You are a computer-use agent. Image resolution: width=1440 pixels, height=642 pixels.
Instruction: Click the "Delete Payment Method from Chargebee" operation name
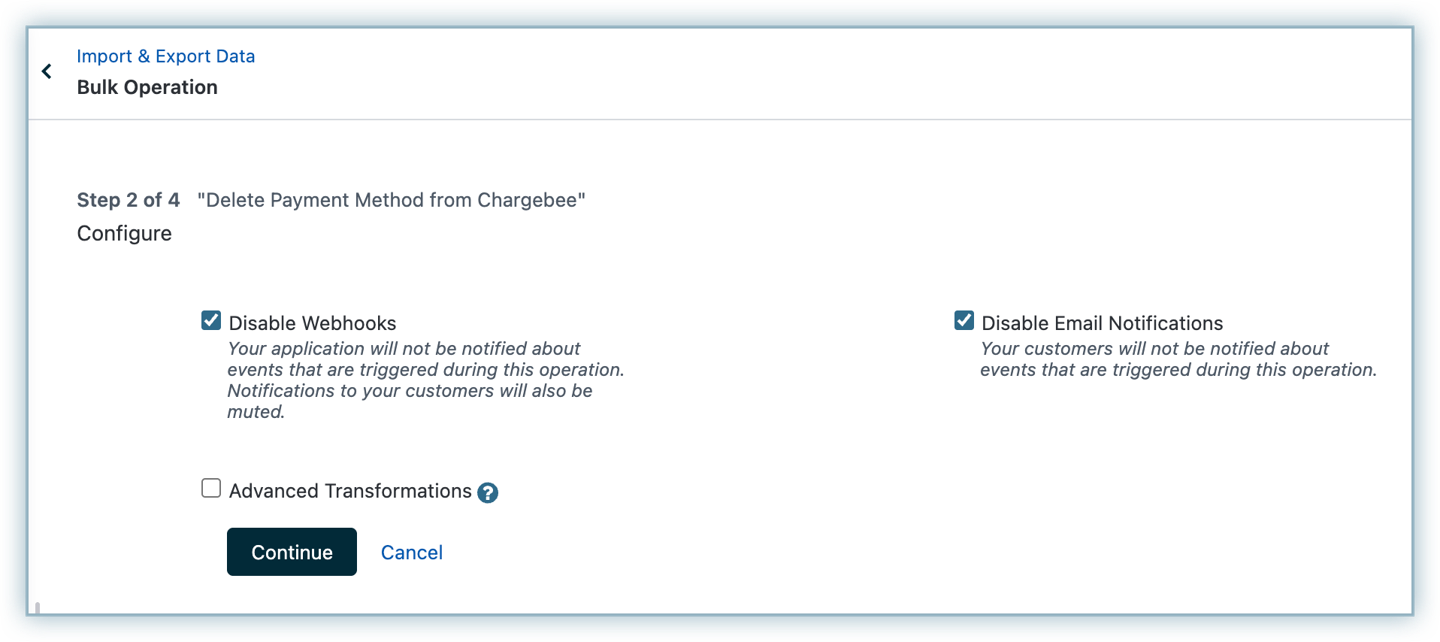(x=391, y=200)
